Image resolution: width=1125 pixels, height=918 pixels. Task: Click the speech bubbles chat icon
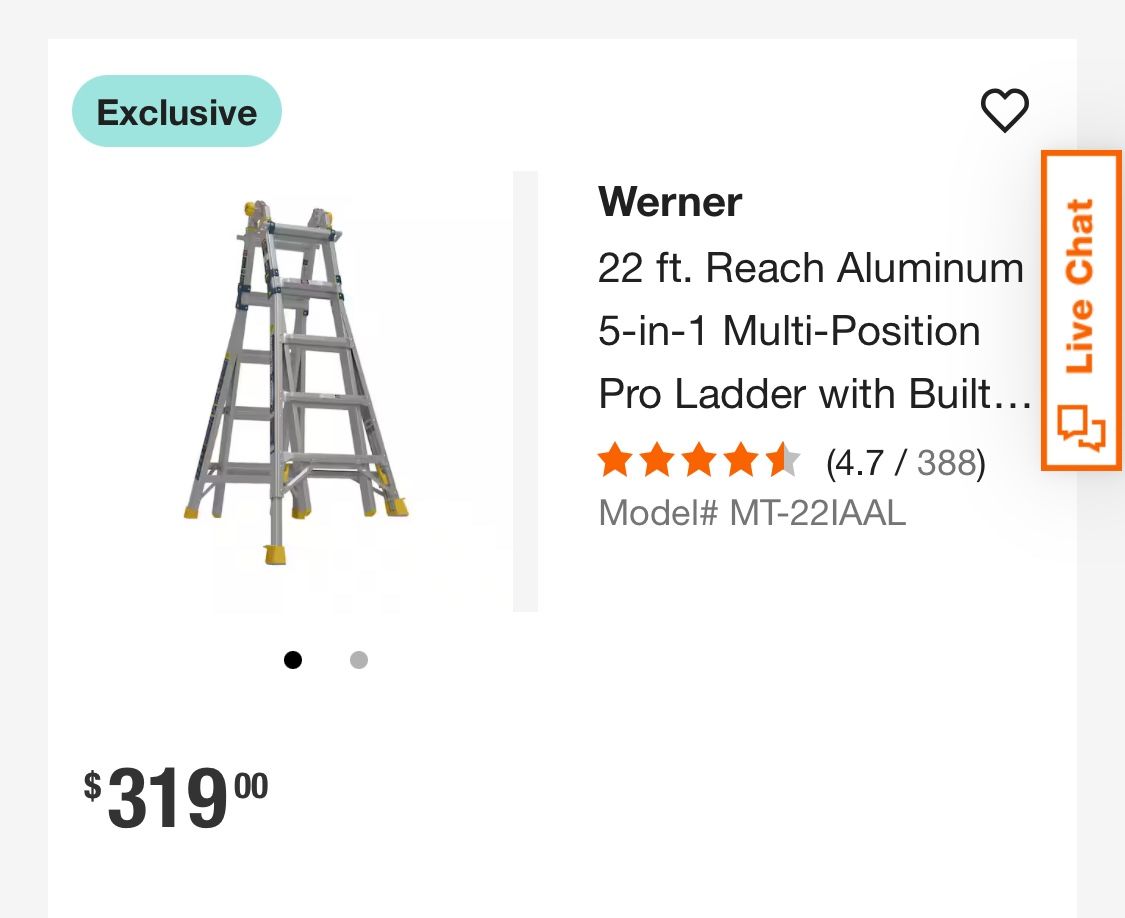(x=1082, y=429)
